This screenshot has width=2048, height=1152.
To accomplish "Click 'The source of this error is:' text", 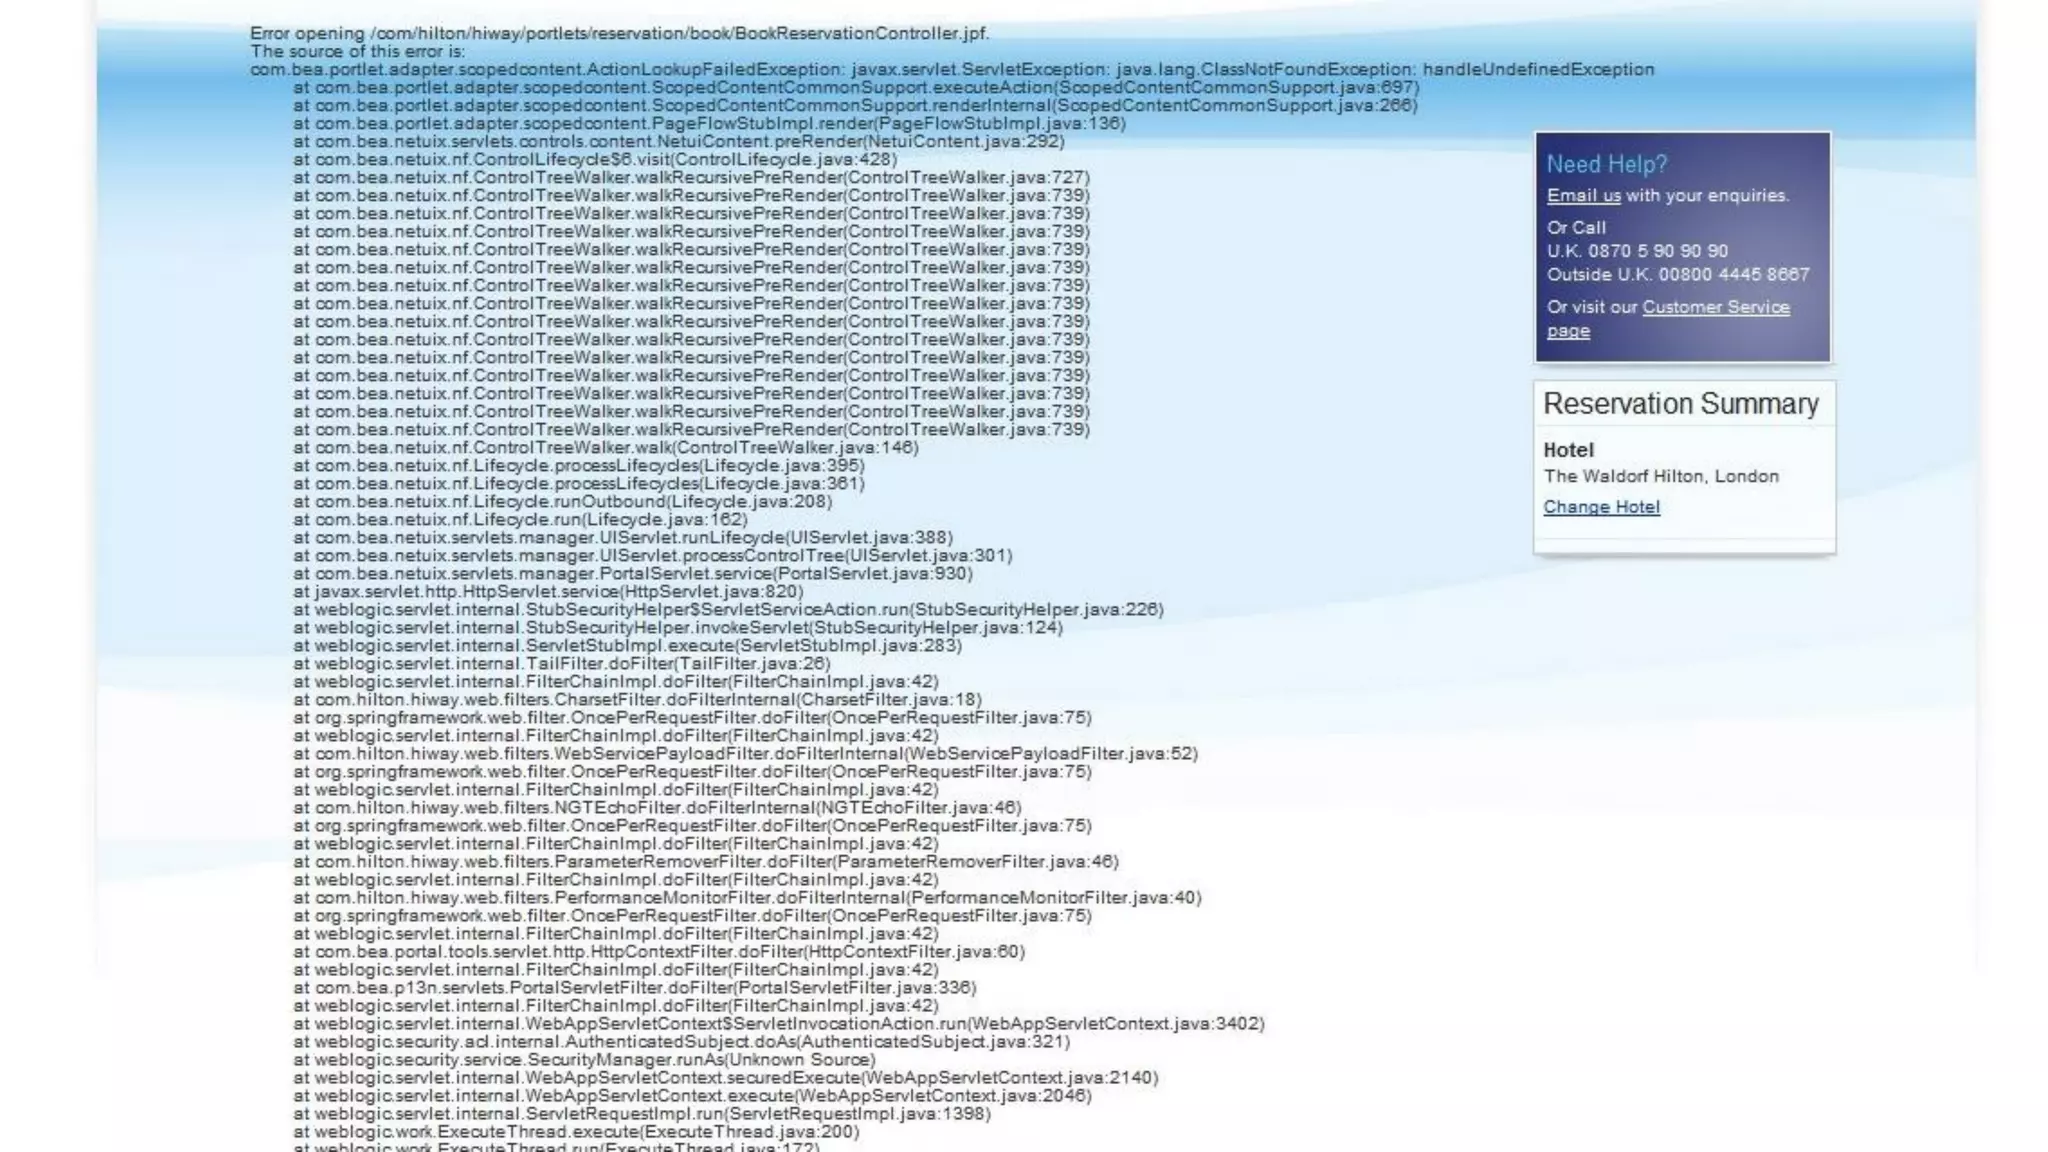I will click(357, 51).
